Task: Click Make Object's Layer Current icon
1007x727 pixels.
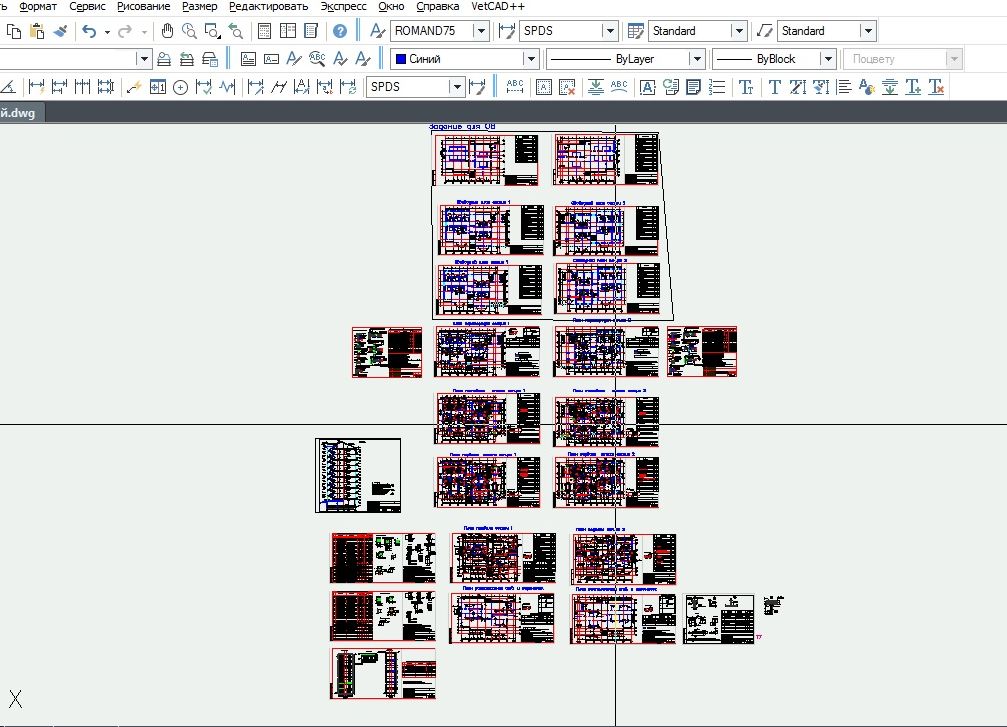Action: pyautogui.click(x=164, y=59)
